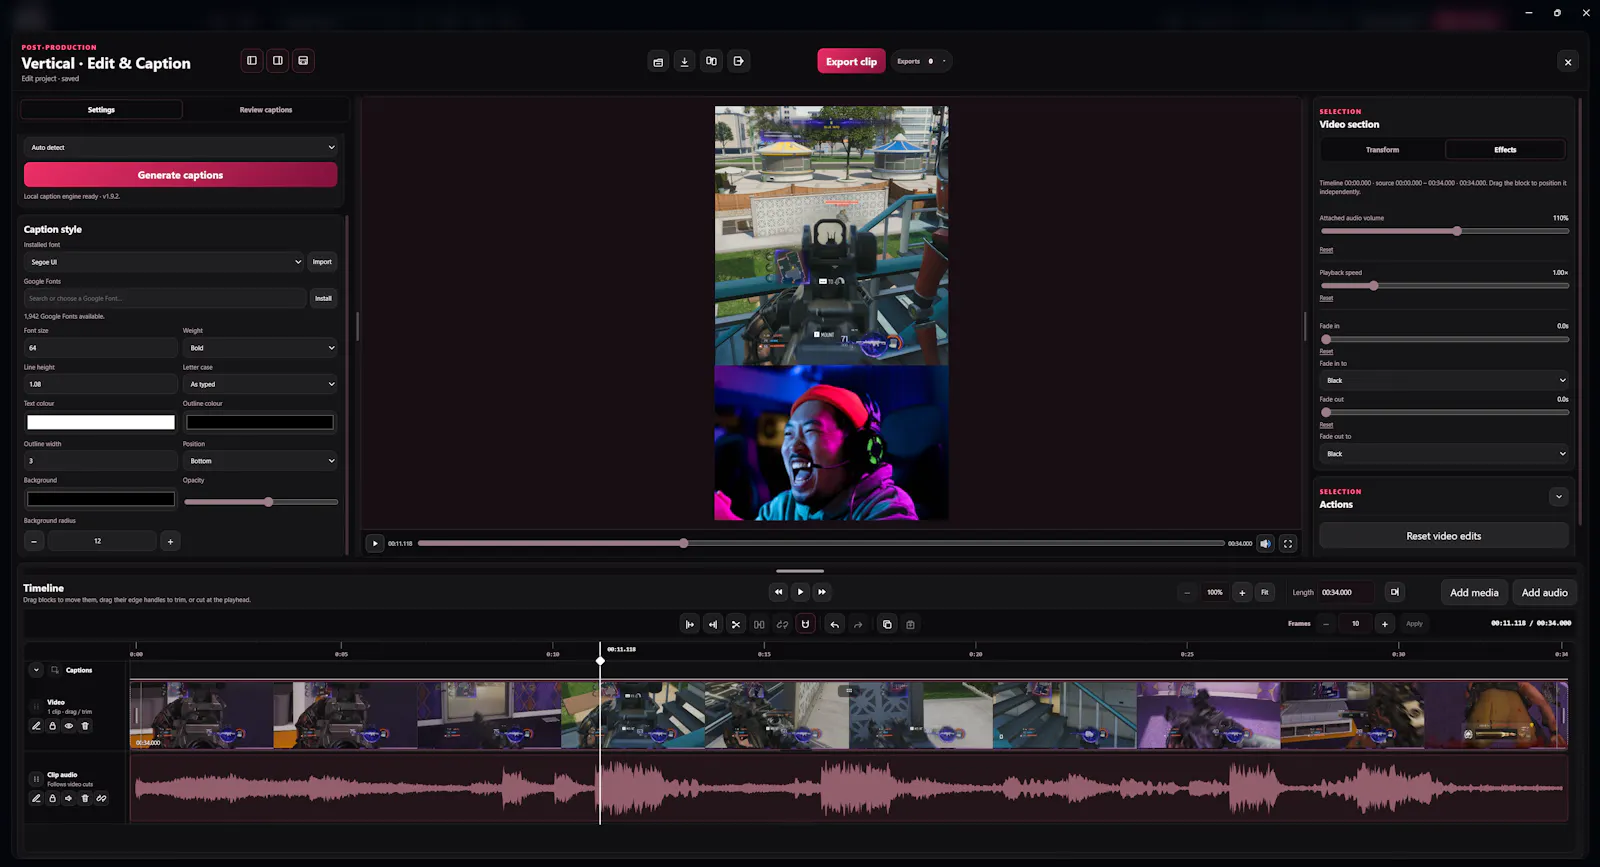
Task: Click Reset video edits button
Action: coord(1444,536)
